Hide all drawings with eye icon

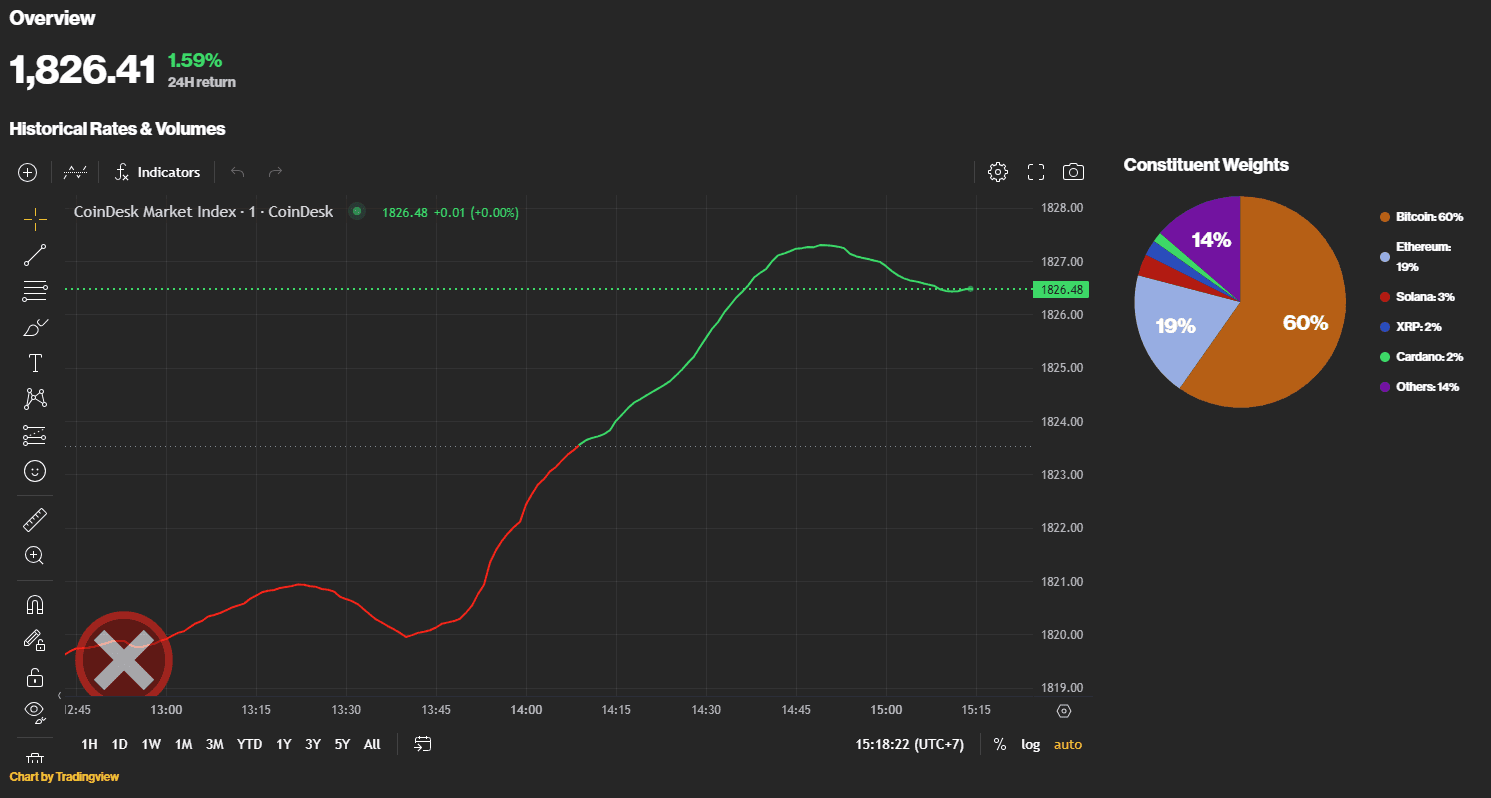(x=35, y=711)
